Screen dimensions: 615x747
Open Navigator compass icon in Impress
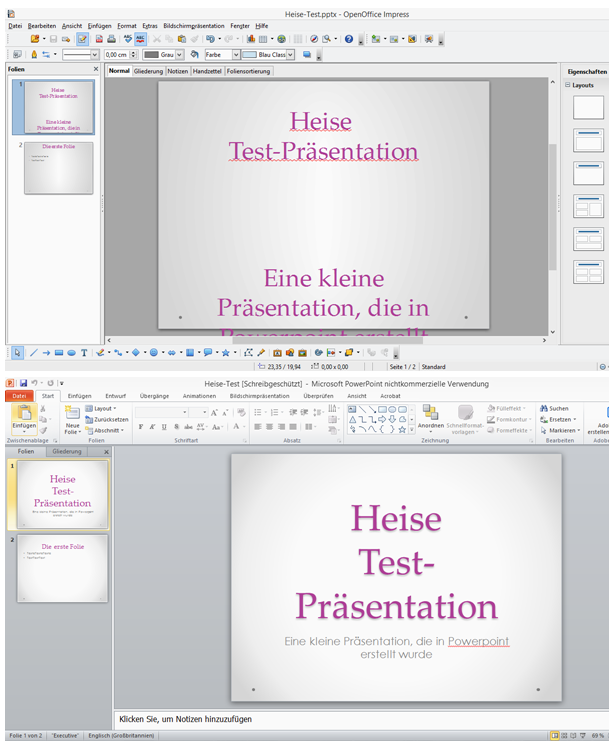pyautogui.click(x=314, y=39)
